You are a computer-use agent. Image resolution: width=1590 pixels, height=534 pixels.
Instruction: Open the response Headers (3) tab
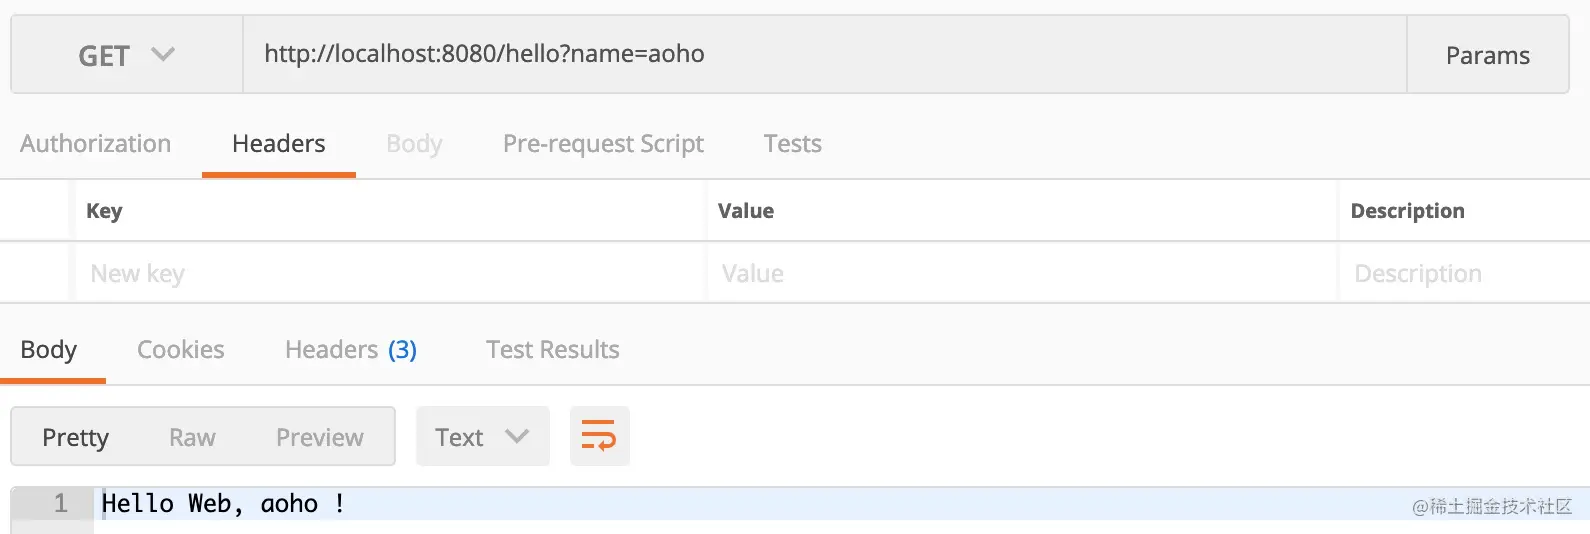pos(351,350)
